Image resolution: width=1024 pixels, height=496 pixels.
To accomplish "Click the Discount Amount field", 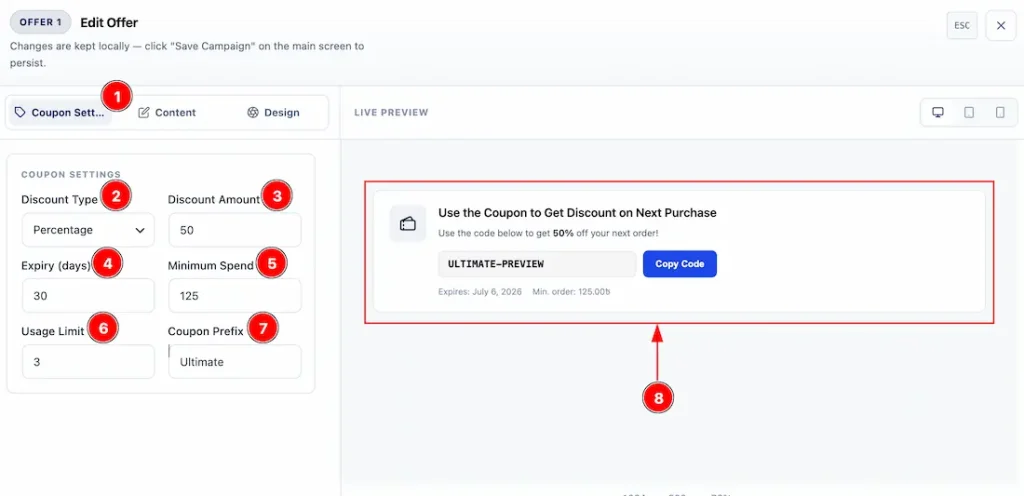I will 234,230.
